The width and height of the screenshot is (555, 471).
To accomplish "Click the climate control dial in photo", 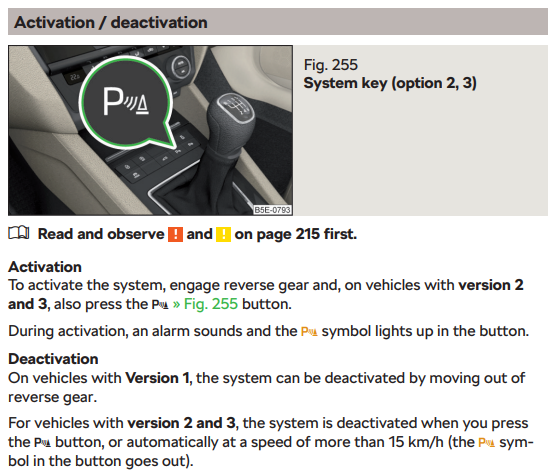I will pyautogui.click(x=182, y=66).
